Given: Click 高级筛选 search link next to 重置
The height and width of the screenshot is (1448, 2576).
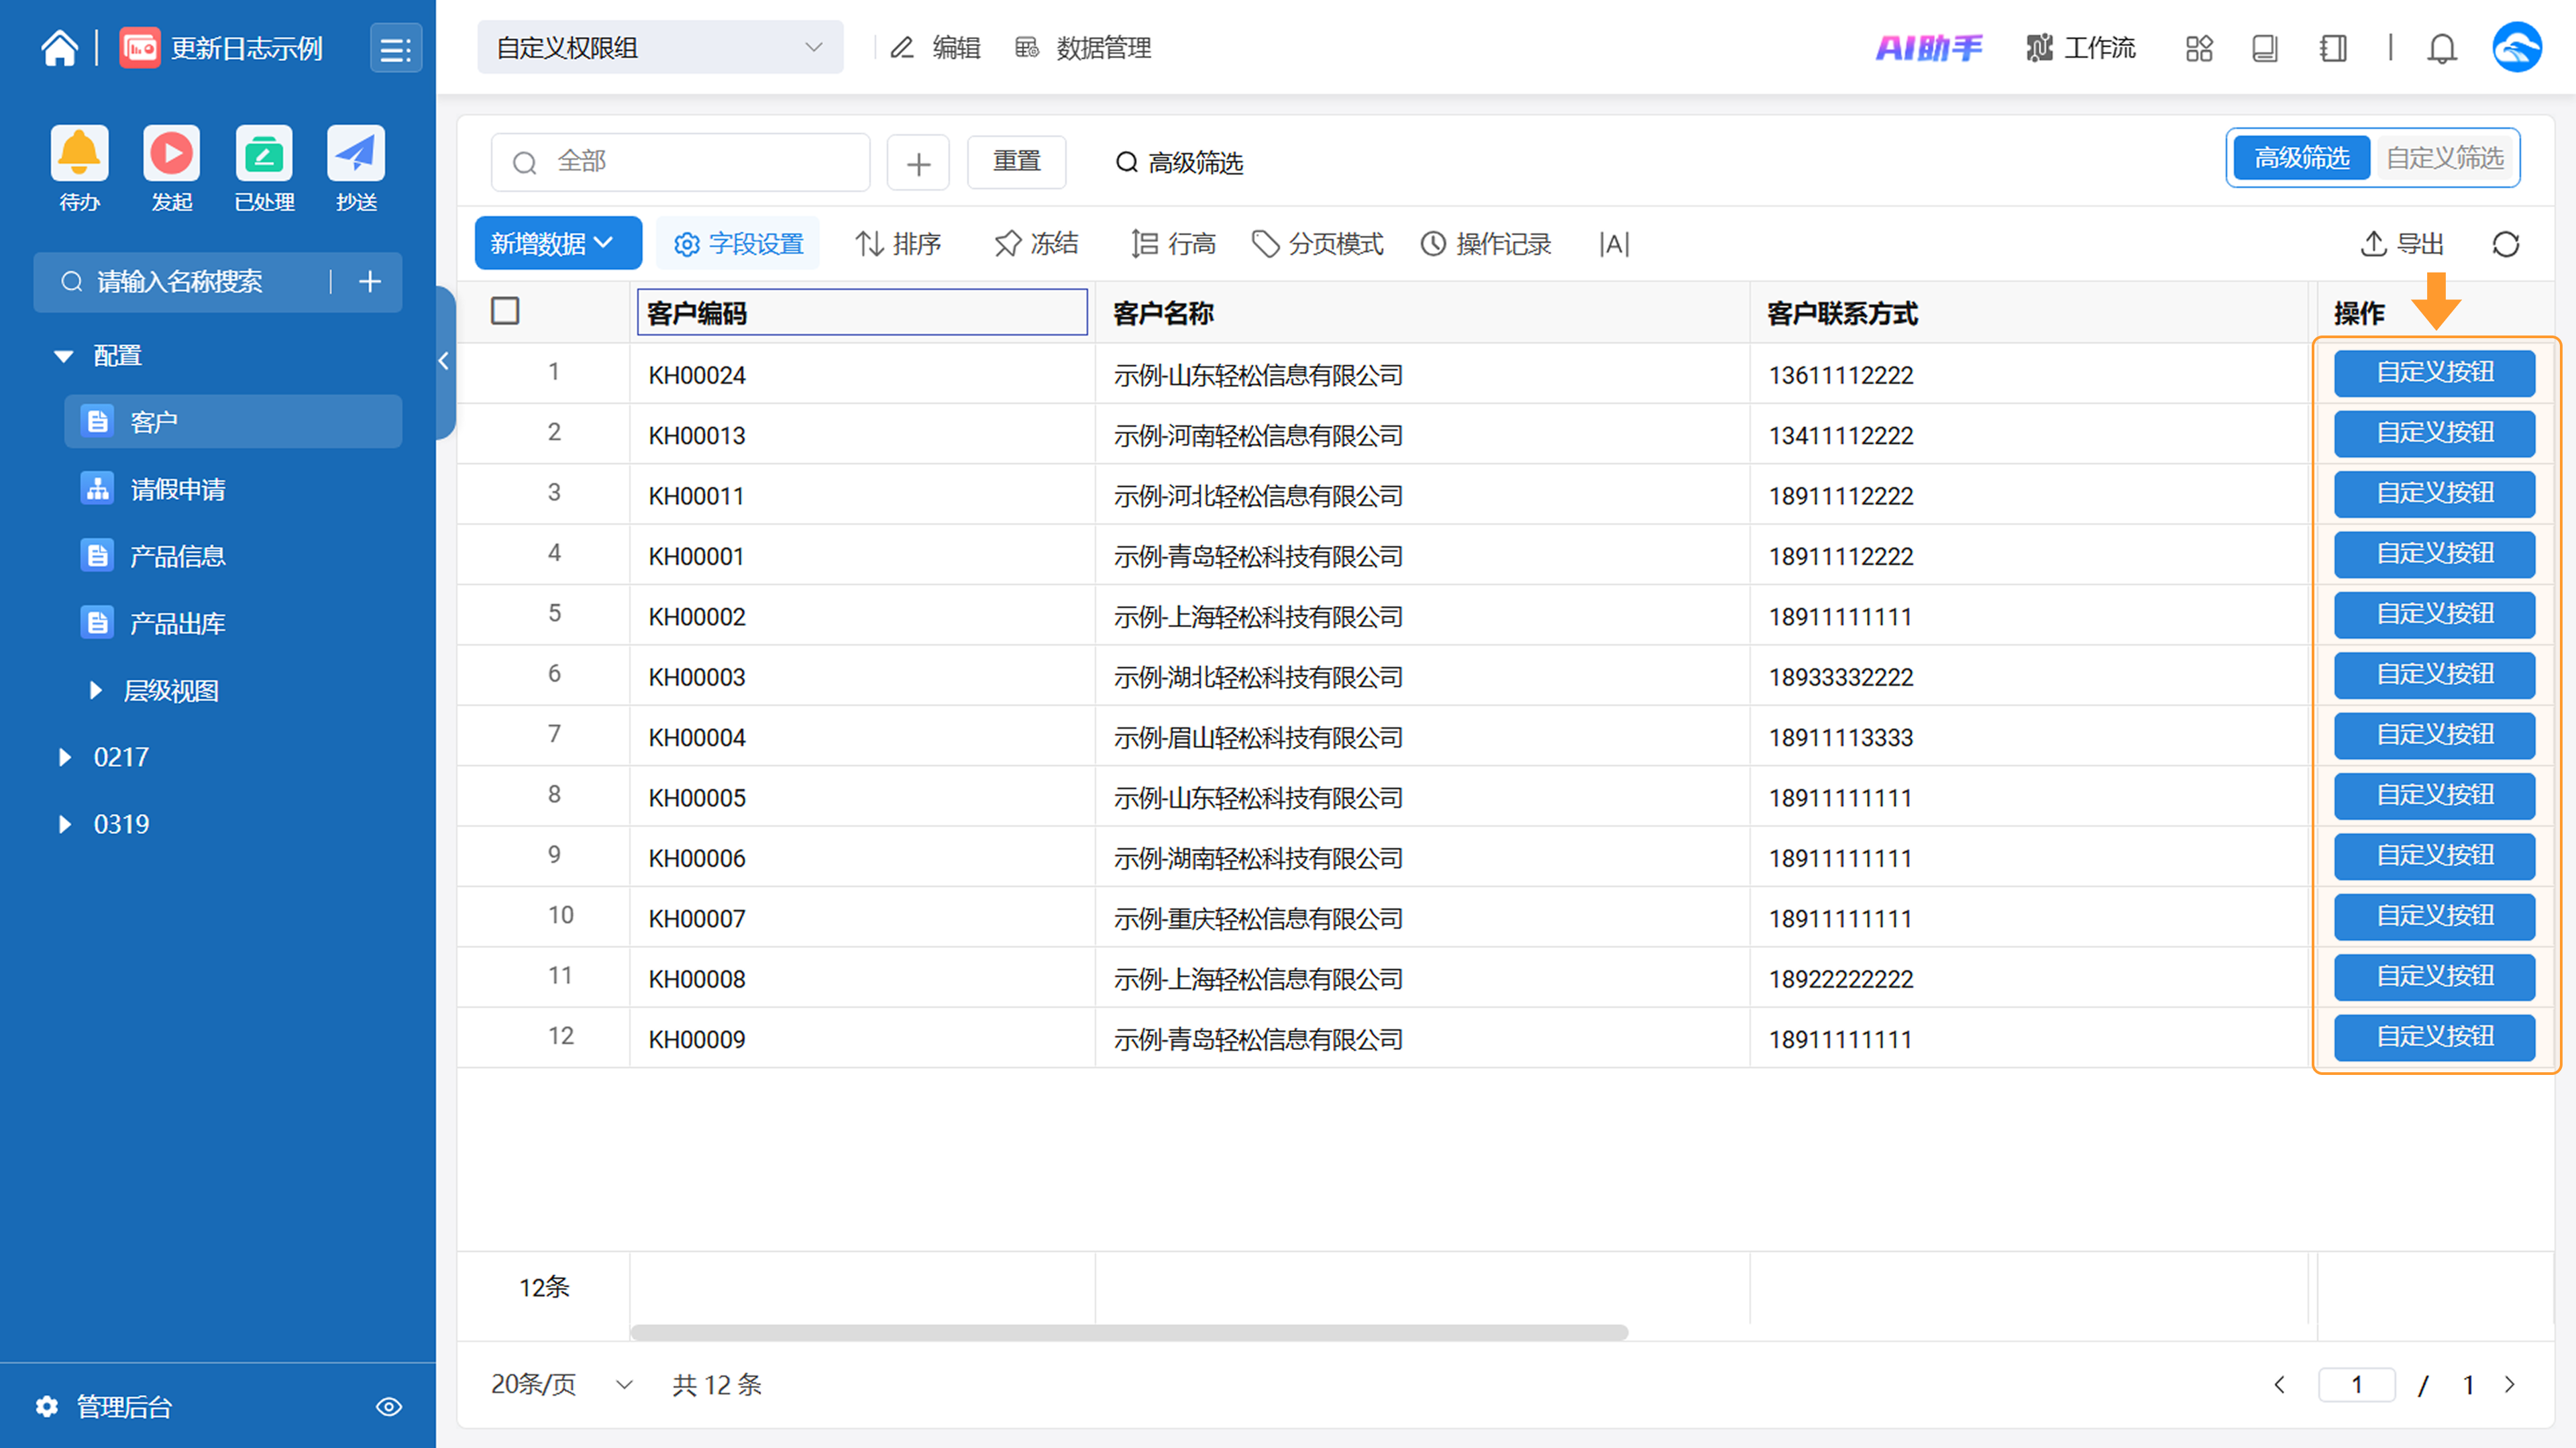Looking at the screenshot, I should point(1179,163).
